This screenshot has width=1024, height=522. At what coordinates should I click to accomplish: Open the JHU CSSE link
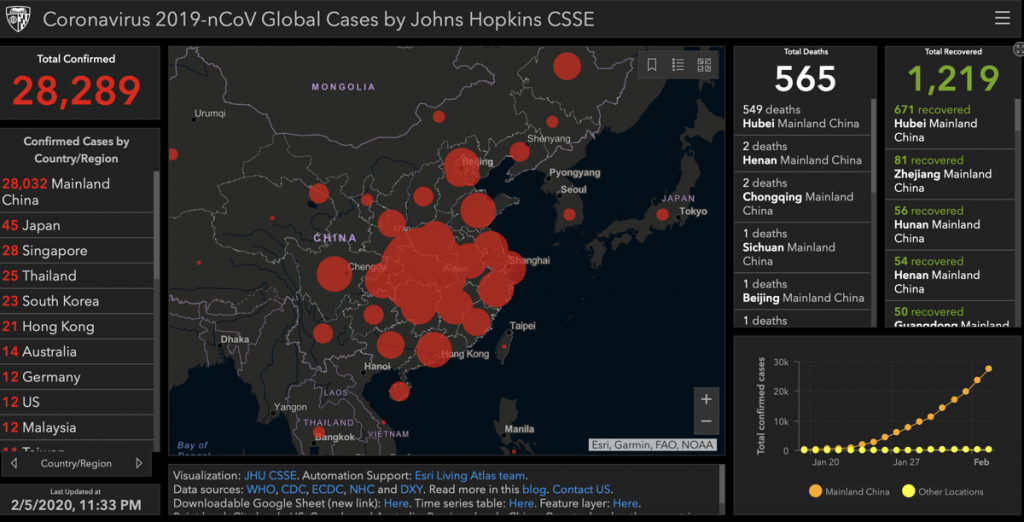(x=270, y=476)
